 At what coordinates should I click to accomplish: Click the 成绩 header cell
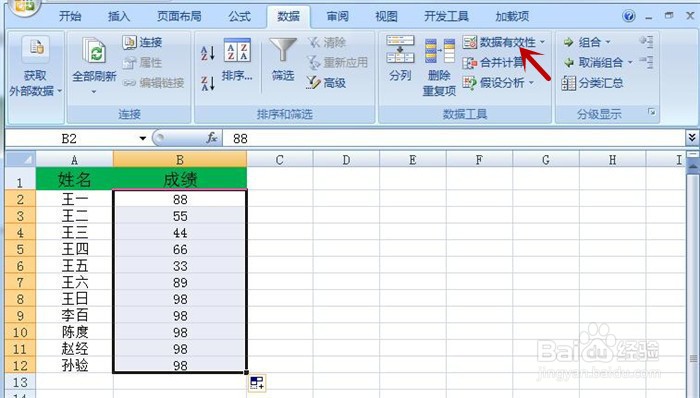click(180, 178)
